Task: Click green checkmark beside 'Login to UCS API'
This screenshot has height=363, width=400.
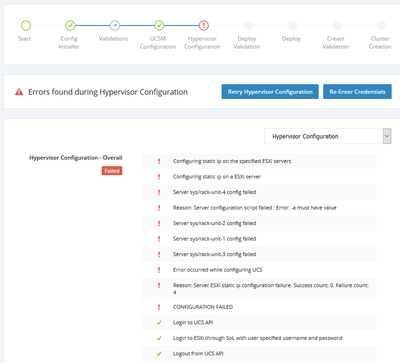Action: pyautogui.click(x=159, y=323)
